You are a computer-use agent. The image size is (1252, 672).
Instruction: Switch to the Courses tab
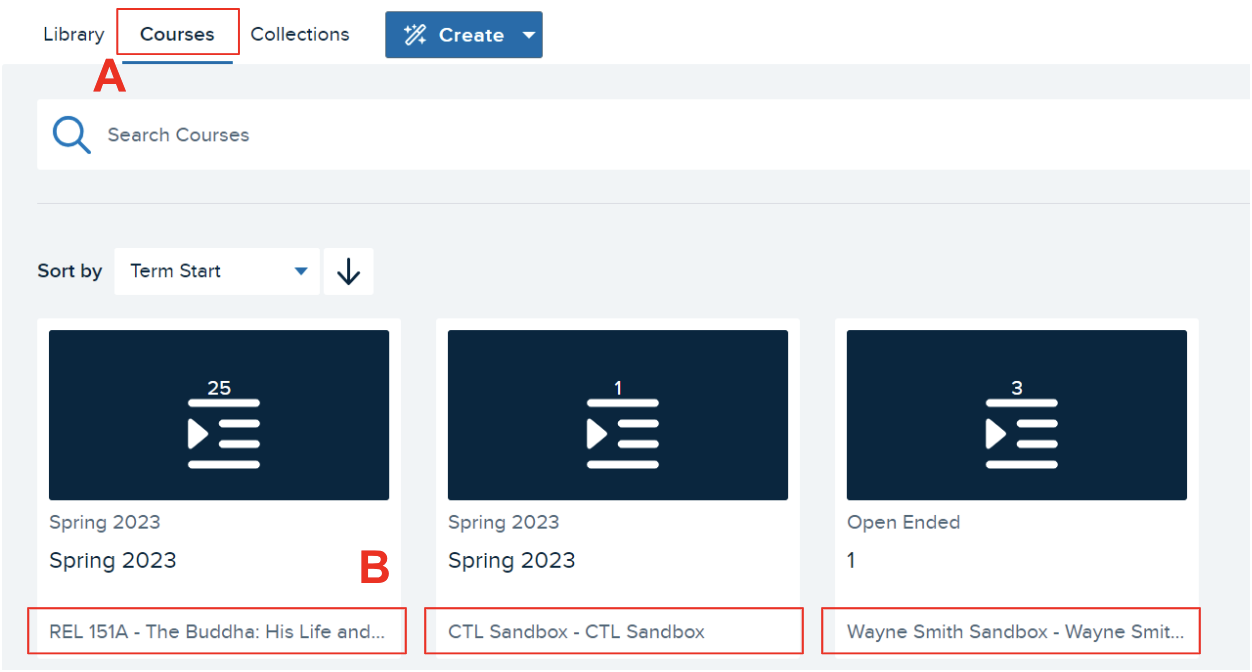(x=177, y=34)
